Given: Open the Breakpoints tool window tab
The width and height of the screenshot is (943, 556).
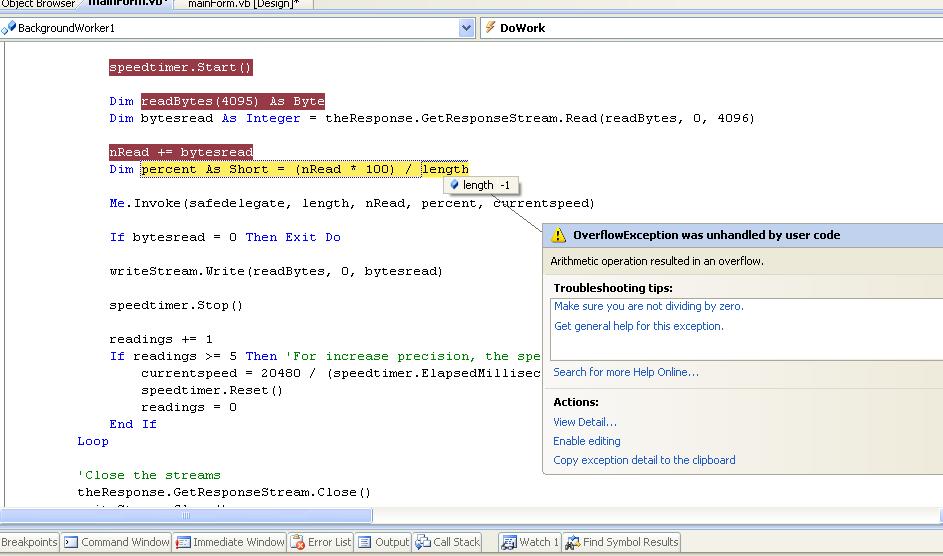Looking at the screenshot, I should (x=29, y=542).
